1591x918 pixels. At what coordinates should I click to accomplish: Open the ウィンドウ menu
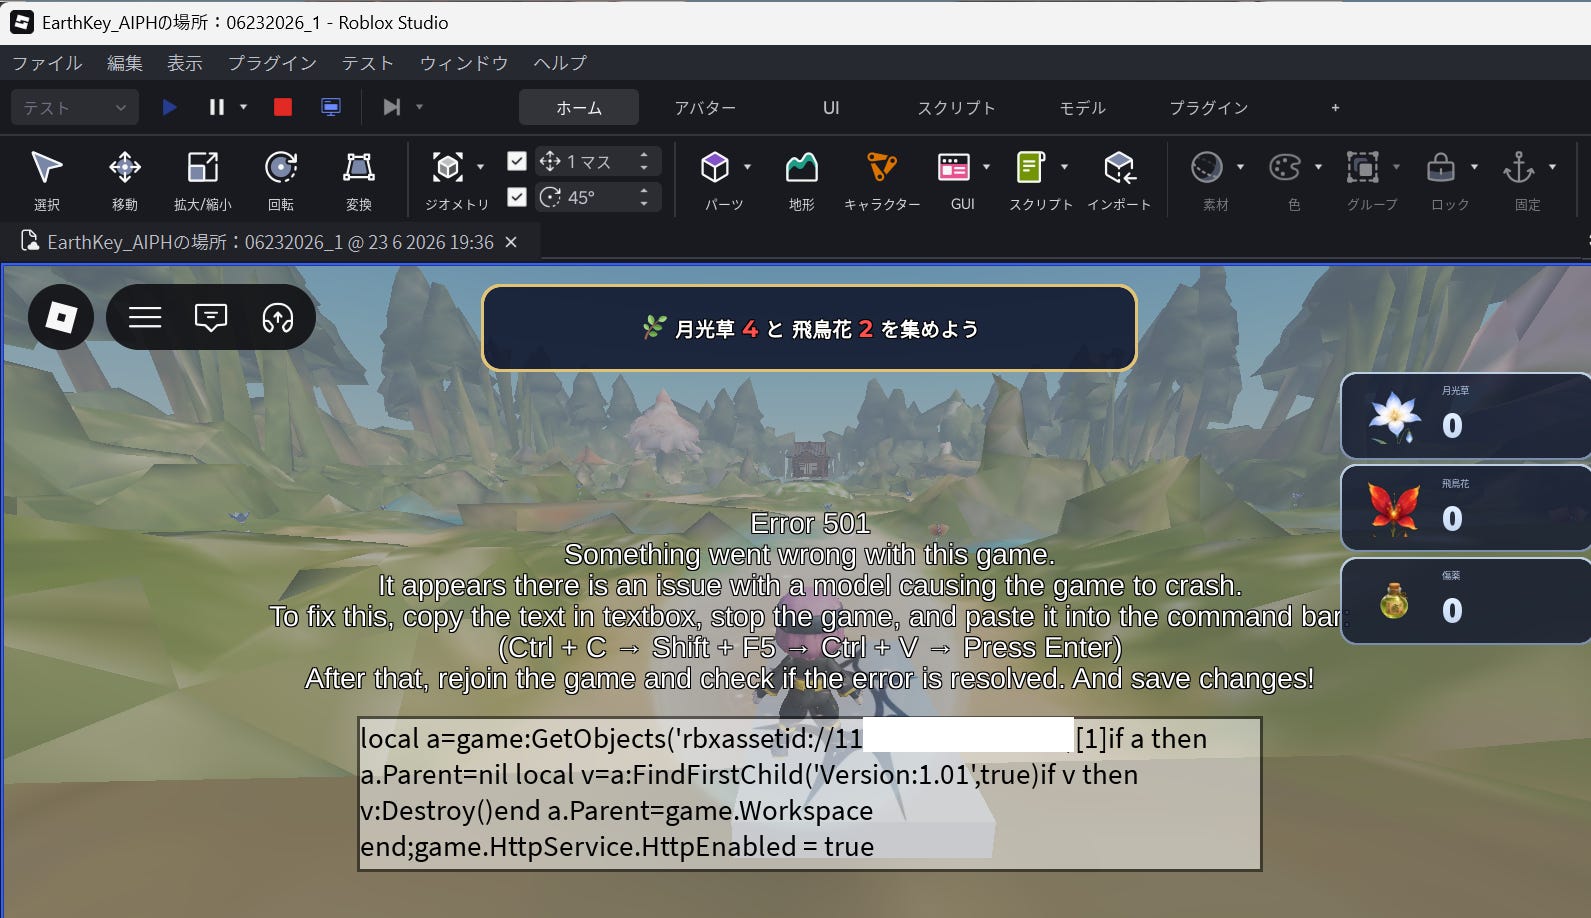(x=464, y=63)
